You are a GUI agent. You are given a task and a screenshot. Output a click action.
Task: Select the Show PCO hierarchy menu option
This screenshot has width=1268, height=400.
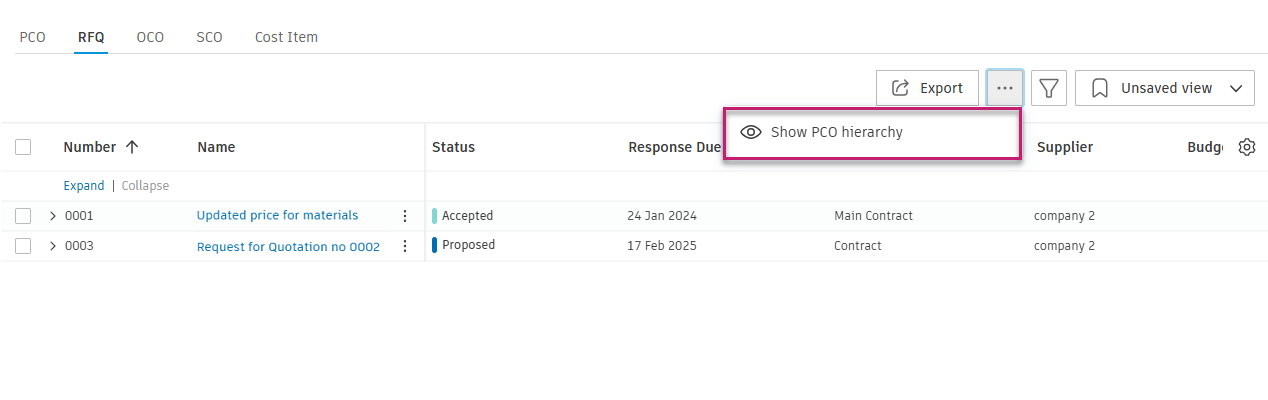pyautogui.click(x=836, y=132)
